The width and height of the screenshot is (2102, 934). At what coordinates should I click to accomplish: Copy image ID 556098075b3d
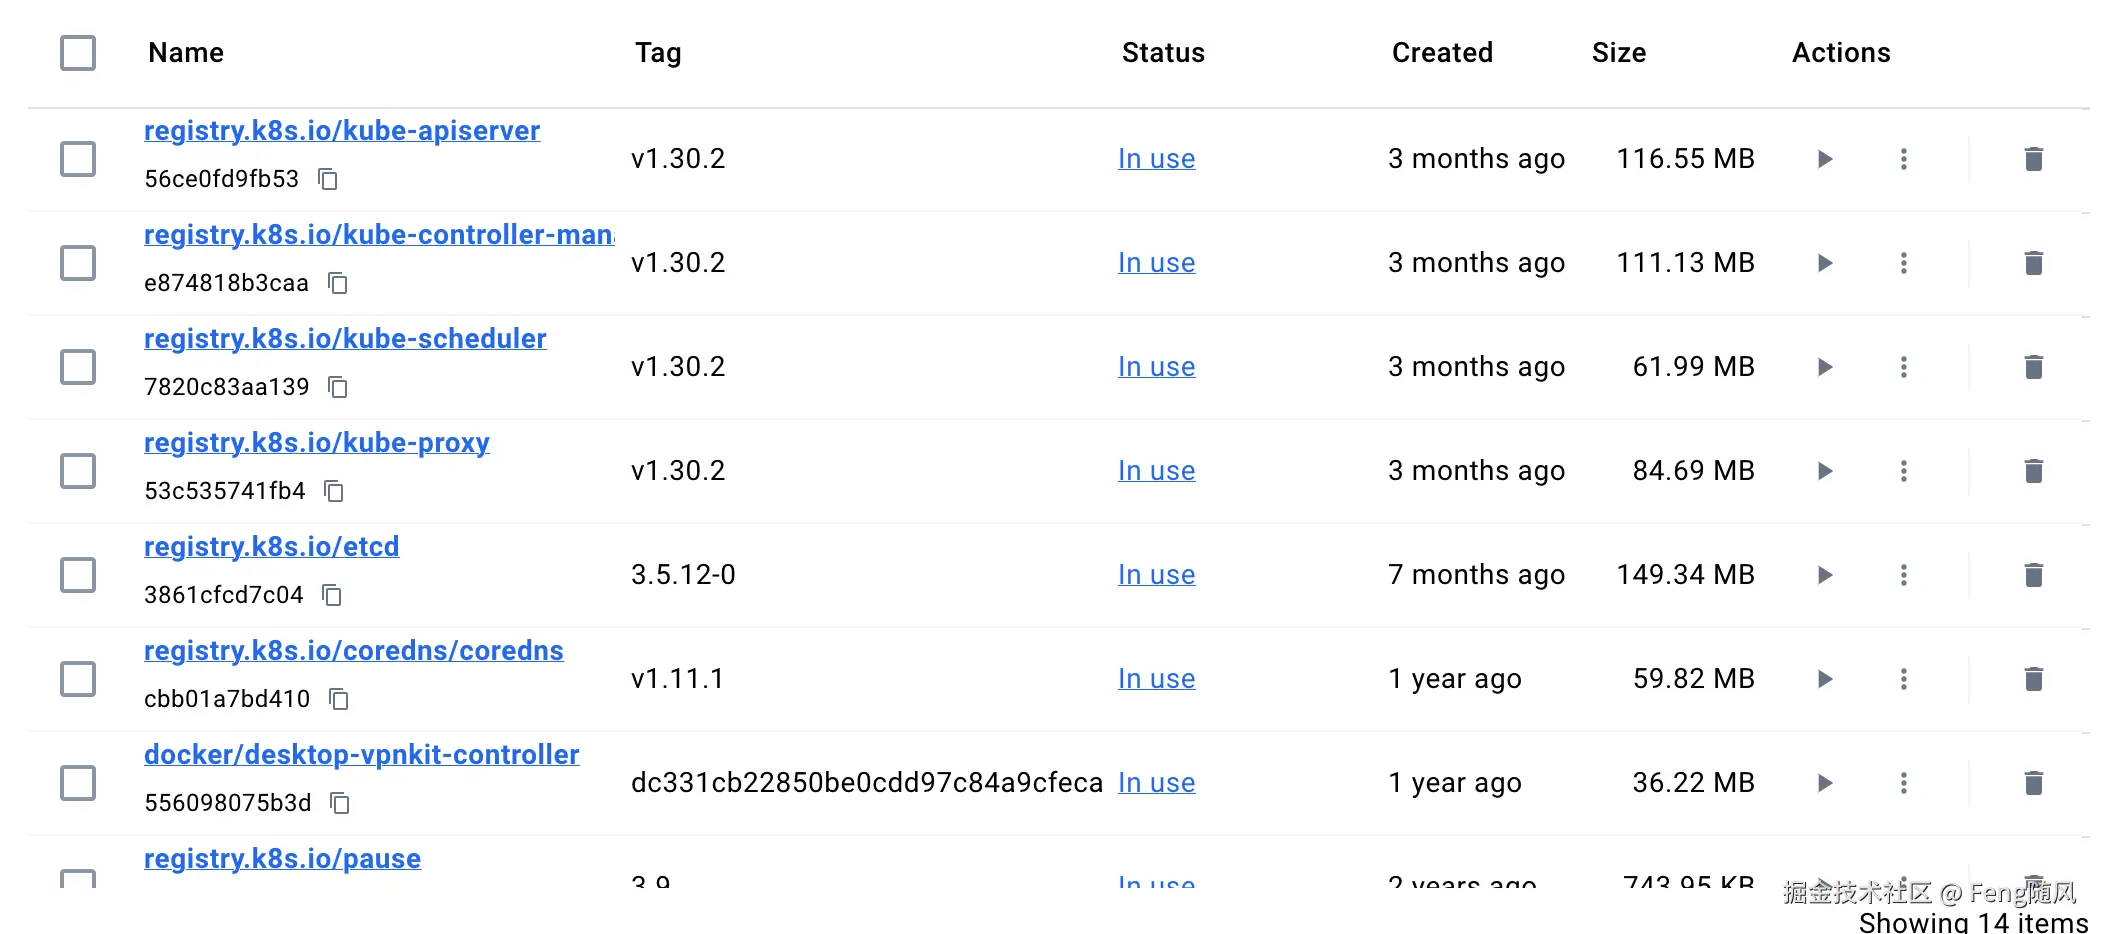coord(340,803)
